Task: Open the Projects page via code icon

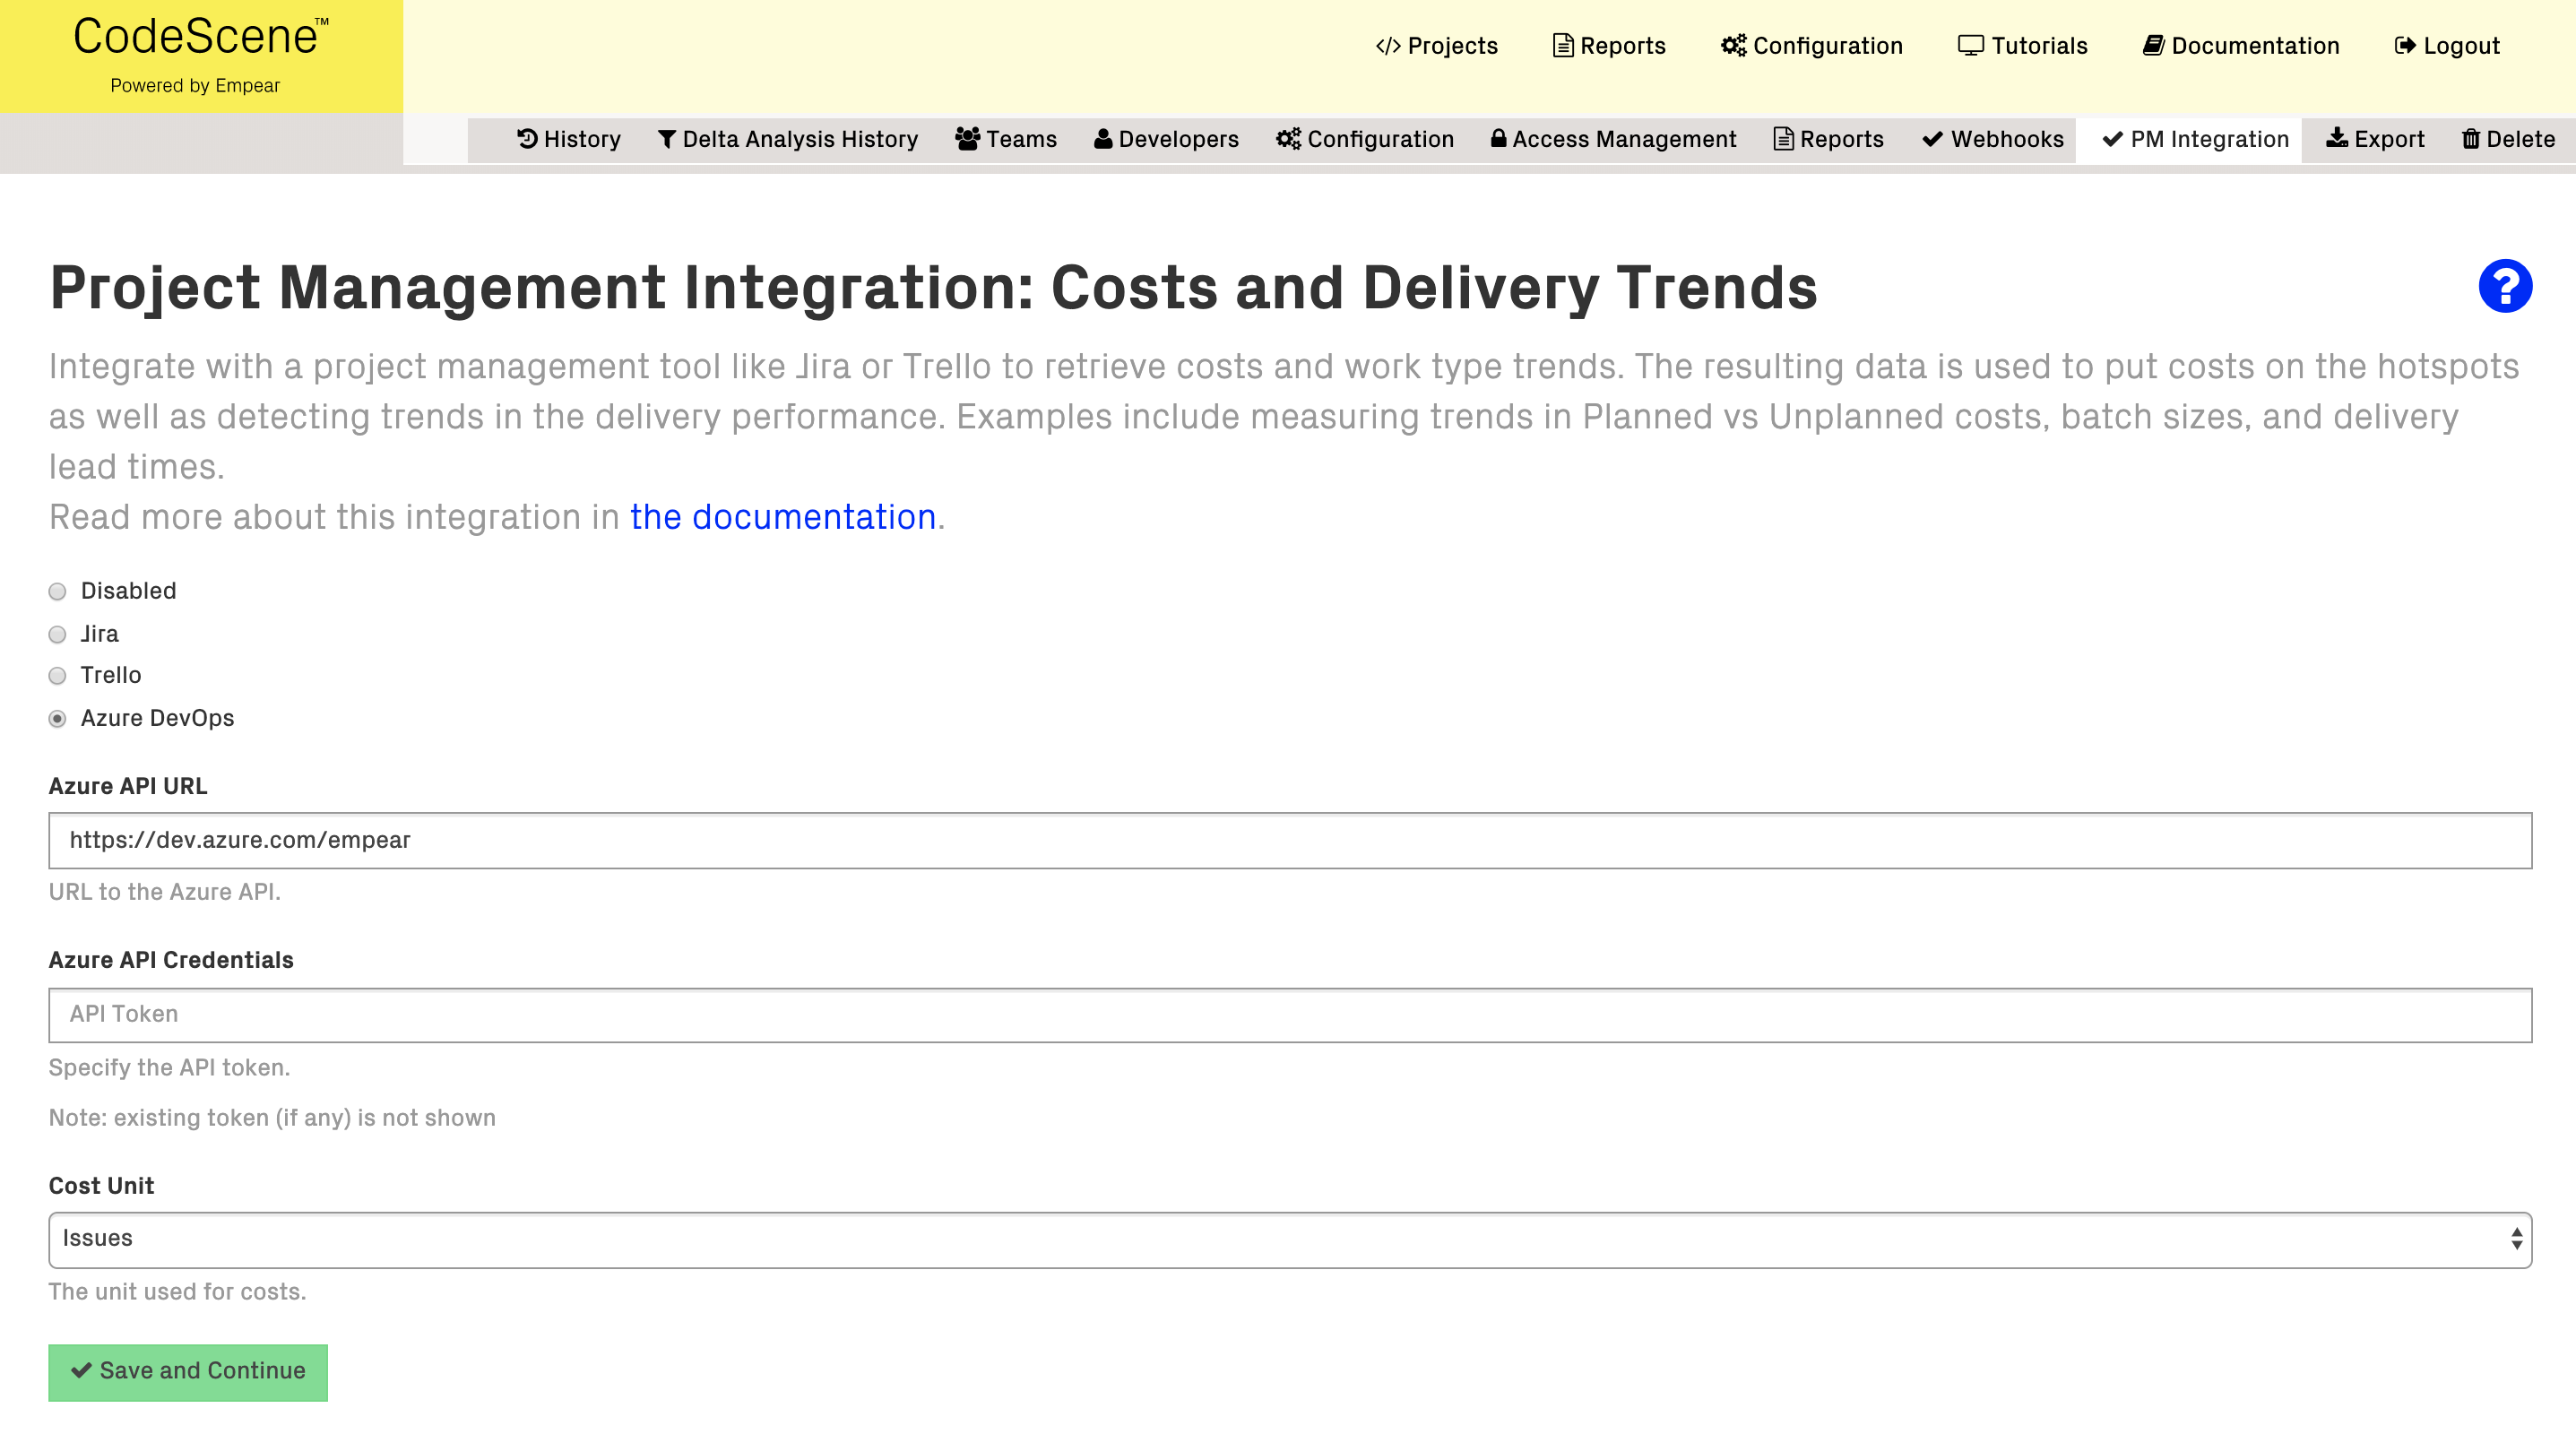Action: point(1389,45)
